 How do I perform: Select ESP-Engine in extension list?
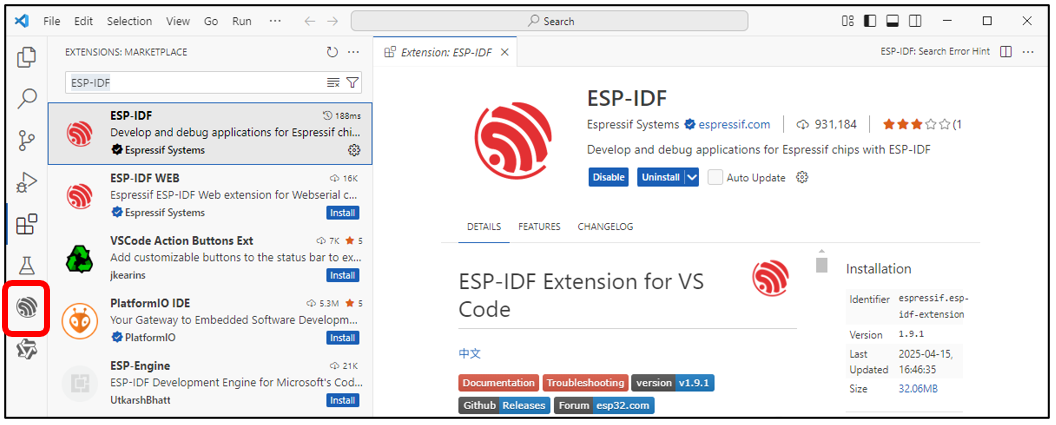click(209, 383)
